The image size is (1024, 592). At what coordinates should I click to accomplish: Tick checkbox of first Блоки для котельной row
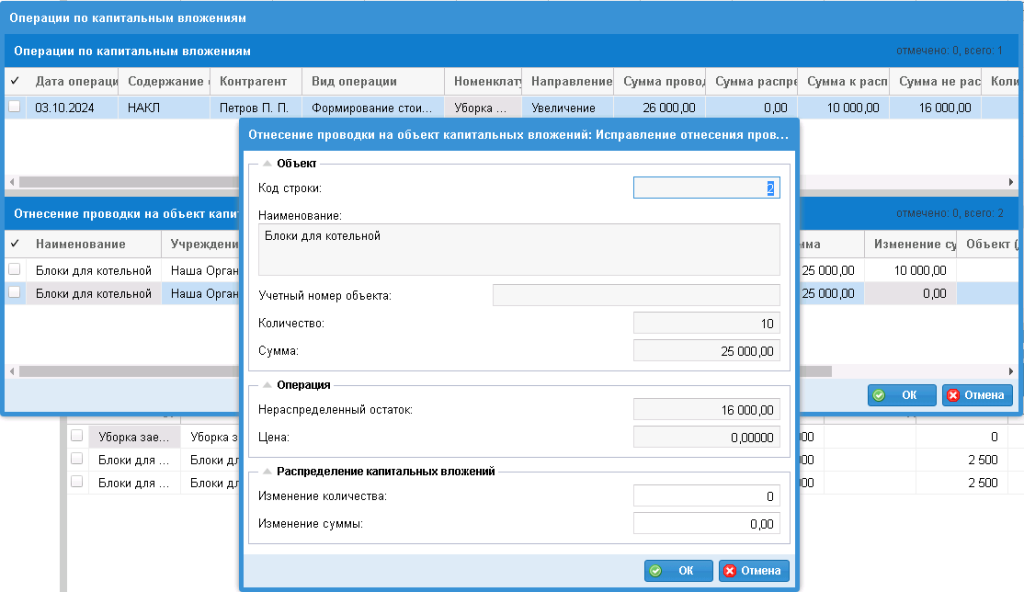(x=14, y=269)
